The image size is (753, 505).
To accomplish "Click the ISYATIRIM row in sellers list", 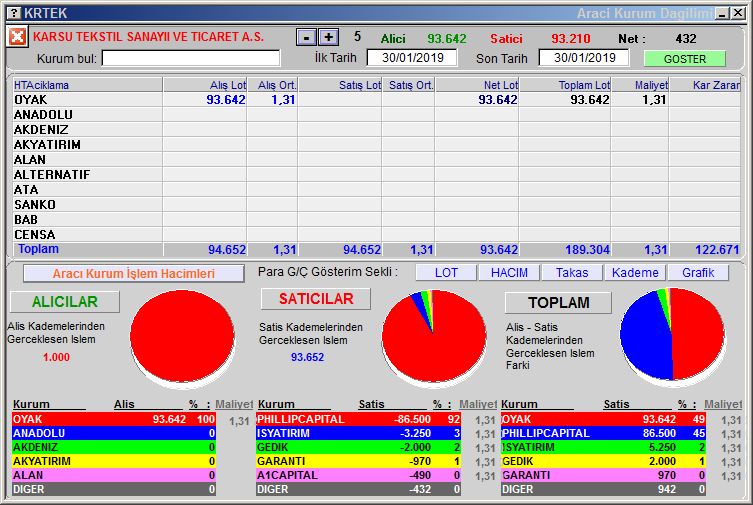I will point(358,433).
